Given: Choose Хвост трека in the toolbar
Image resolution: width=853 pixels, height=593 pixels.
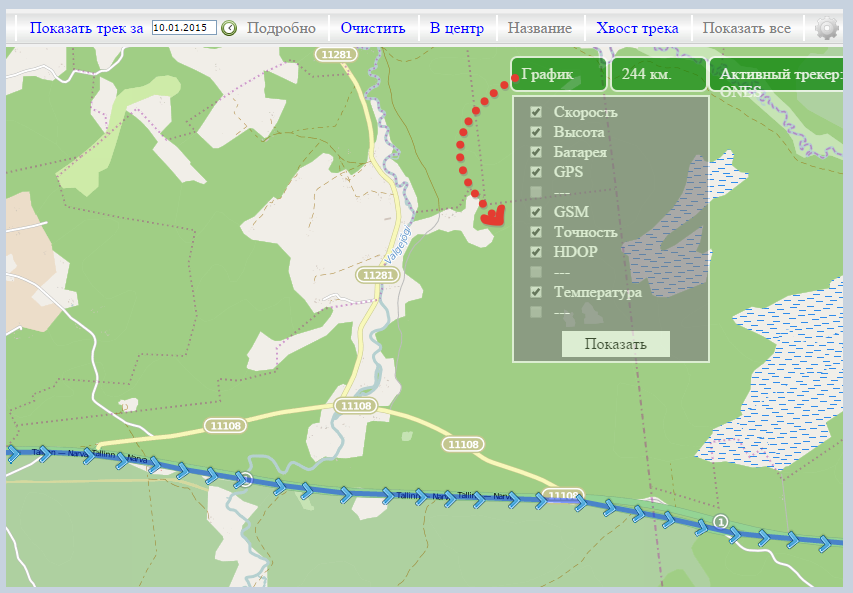Looking at the screenshot, I should coord(637,28).
